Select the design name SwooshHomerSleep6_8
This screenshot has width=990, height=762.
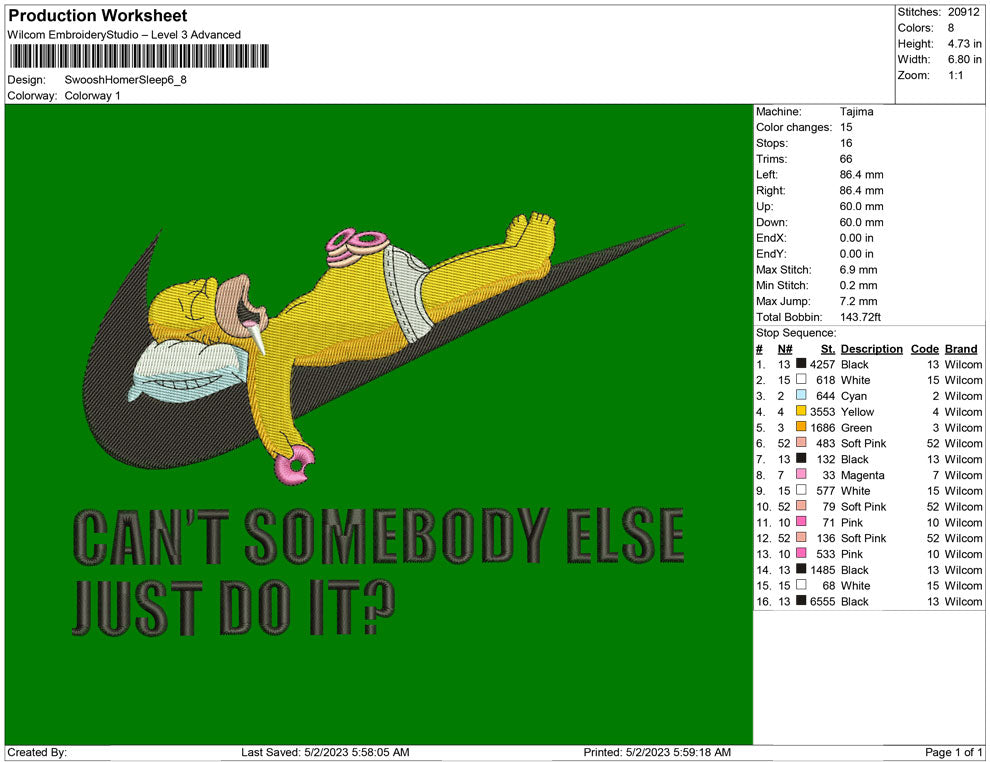click(x=126, y=80)
